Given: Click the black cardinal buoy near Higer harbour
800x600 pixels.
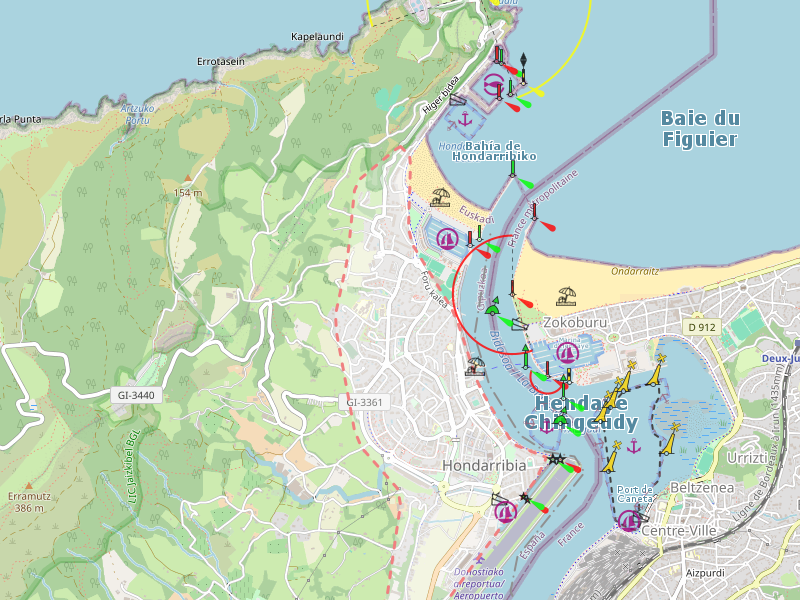Looking at the screenshot, I should (x=523, y=62).
